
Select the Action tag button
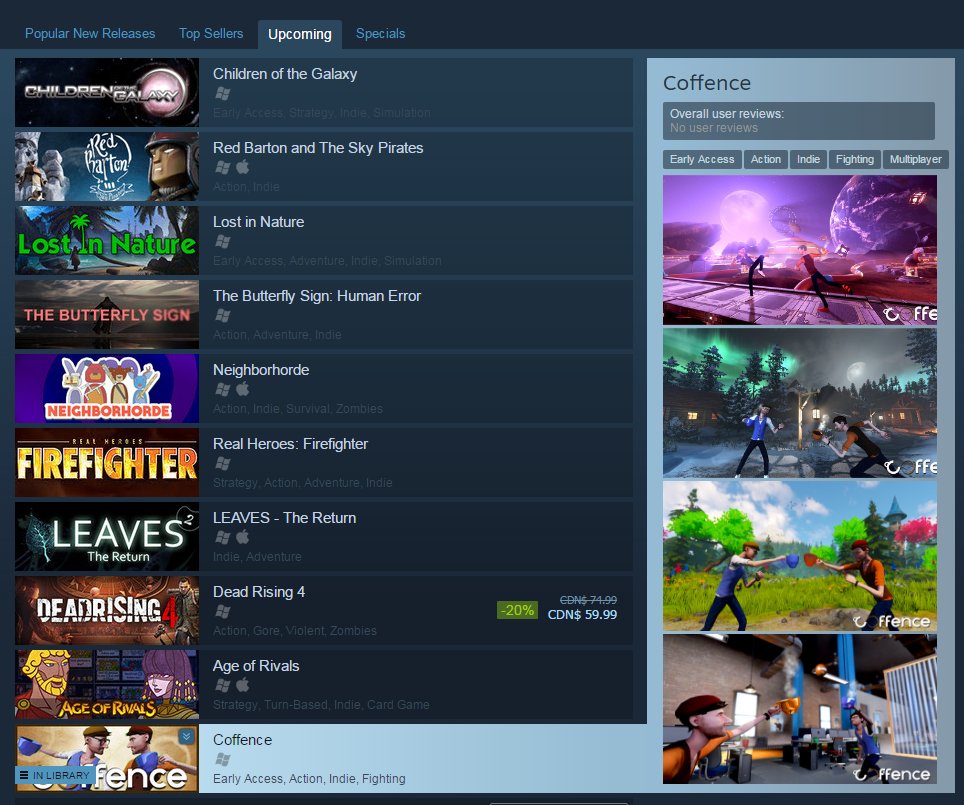pyautogui.click(x=765, y=159)
